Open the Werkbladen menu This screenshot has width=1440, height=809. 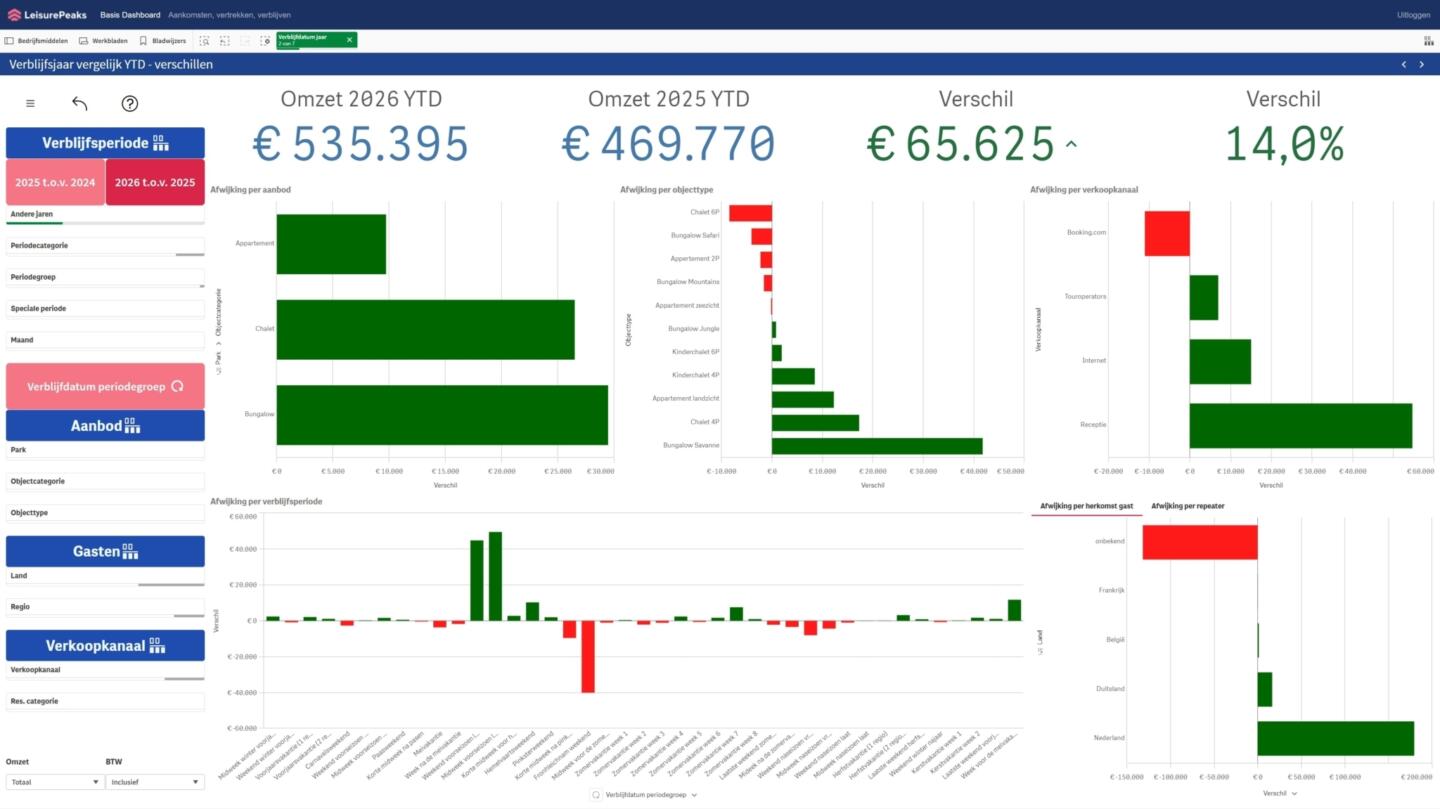(103, 41)
